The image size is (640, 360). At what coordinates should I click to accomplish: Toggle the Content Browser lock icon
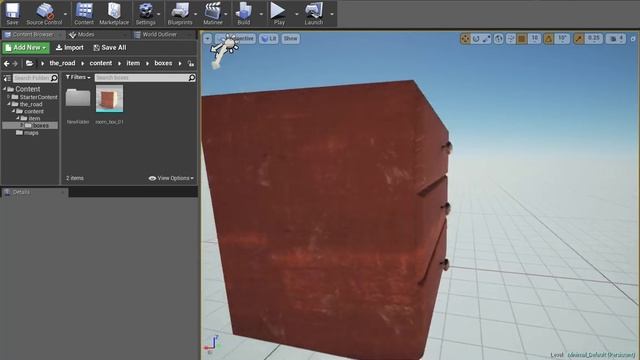click(191, 64)
